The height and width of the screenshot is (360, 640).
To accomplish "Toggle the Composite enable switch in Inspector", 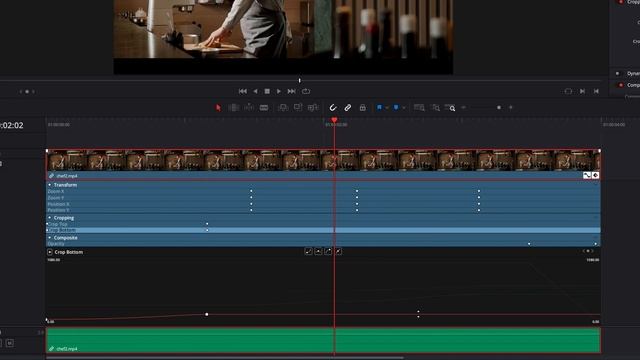I will (x=621, y=85).
